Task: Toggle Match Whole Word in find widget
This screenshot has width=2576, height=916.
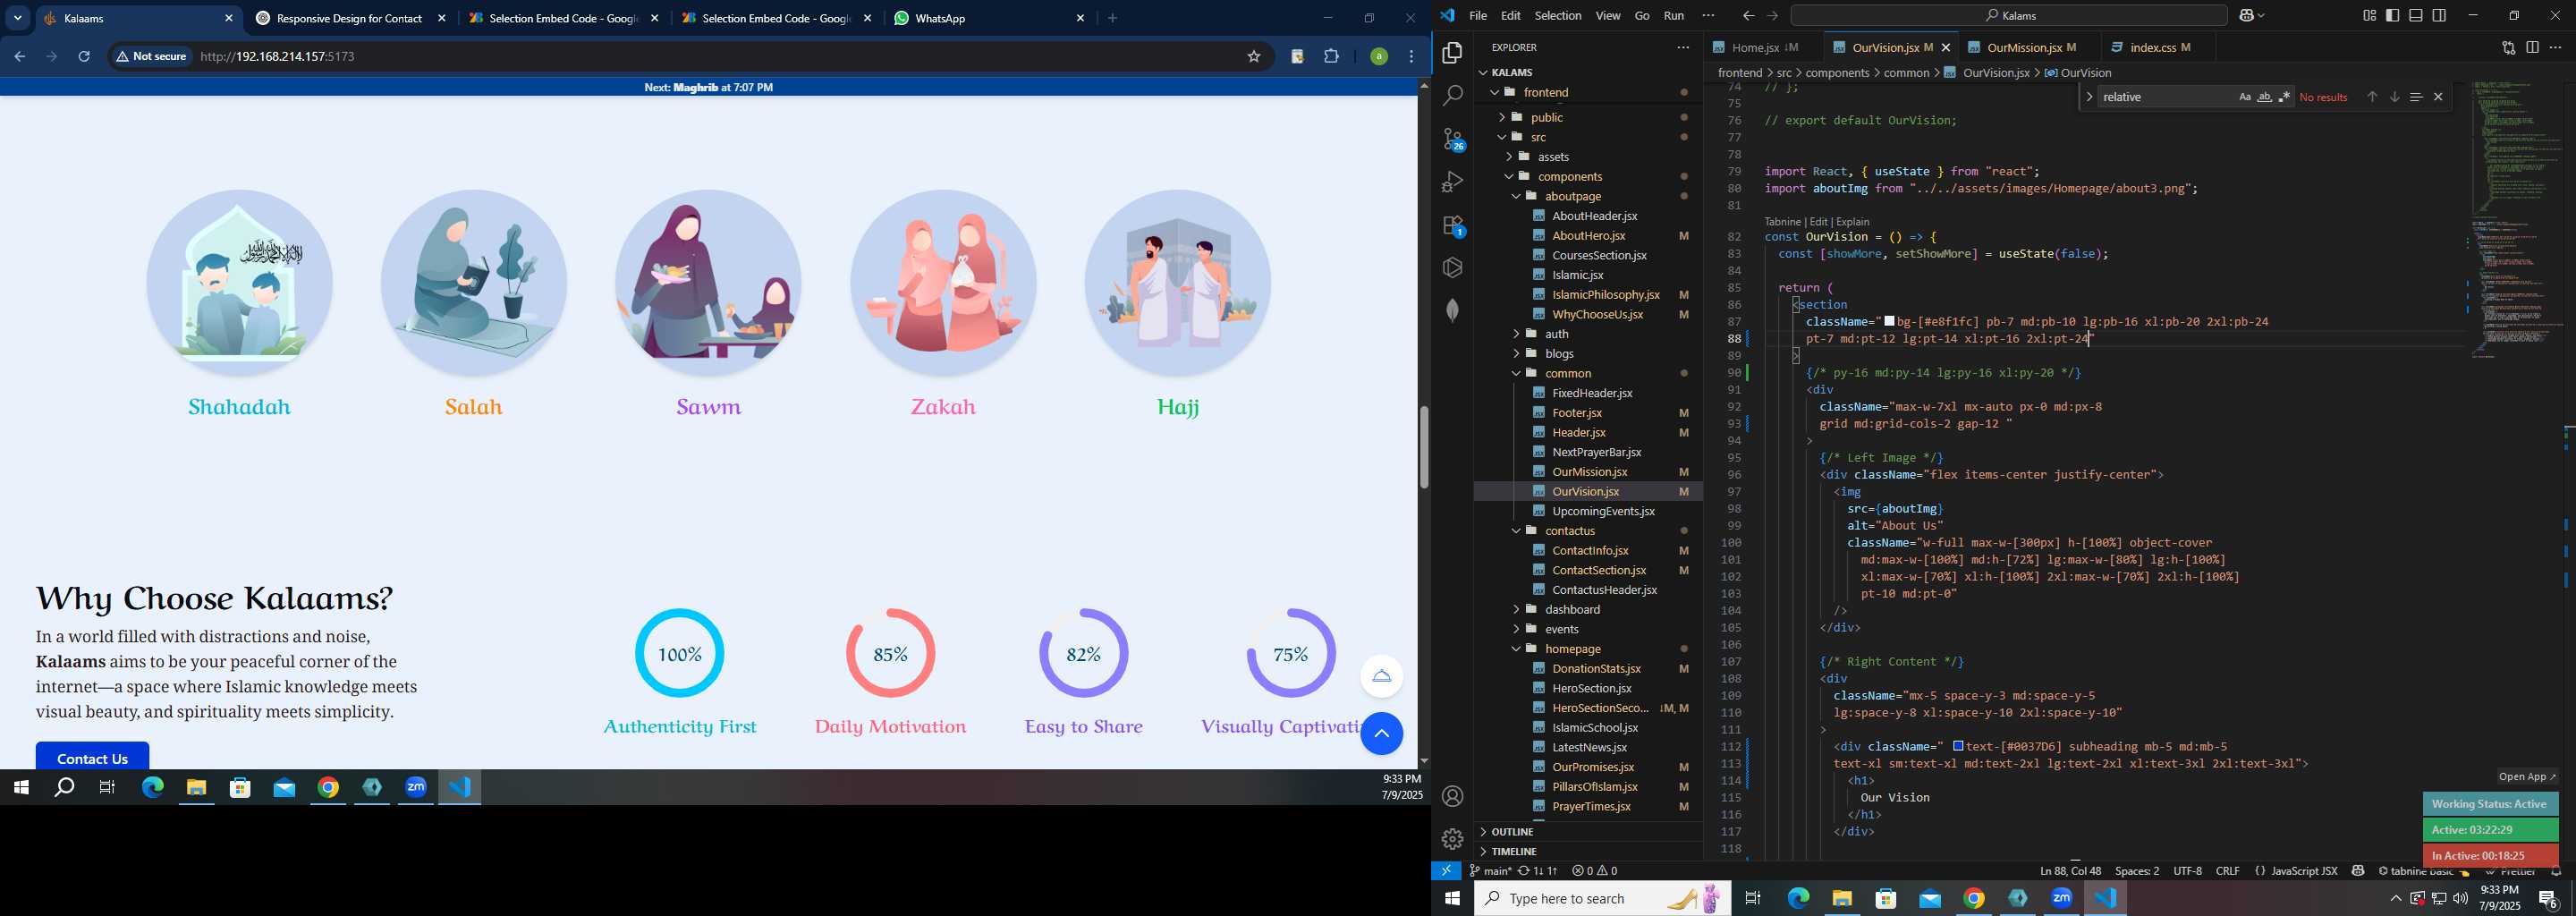Action: tap(2264, 97)
